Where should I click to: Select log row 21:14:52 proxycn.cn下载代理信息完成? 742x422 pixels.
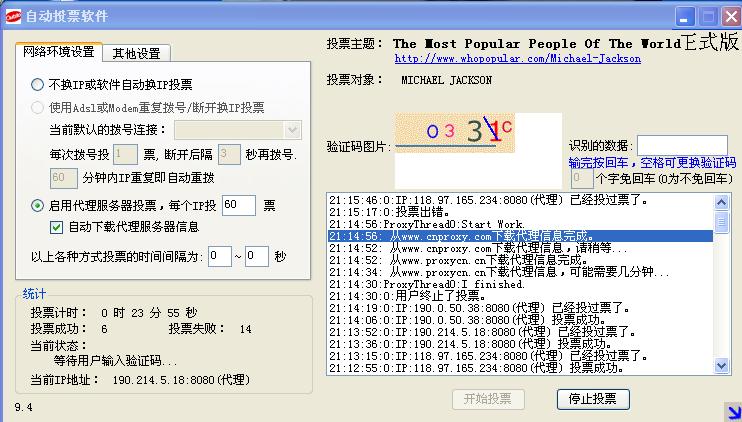pyautogui.click(x=521, y=260)
